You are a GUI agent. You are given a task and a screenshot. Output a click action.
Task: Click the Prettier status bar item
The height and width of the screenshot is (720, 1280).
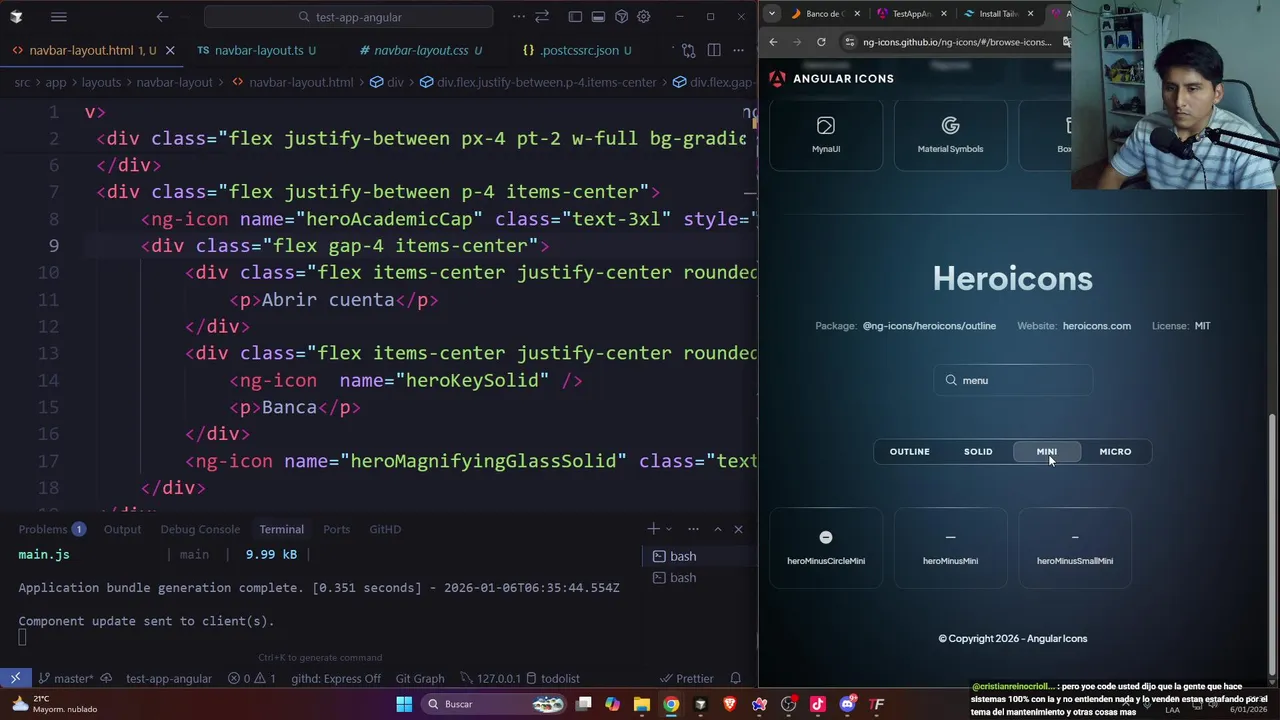pyautogui.click(x=686, y=678)
